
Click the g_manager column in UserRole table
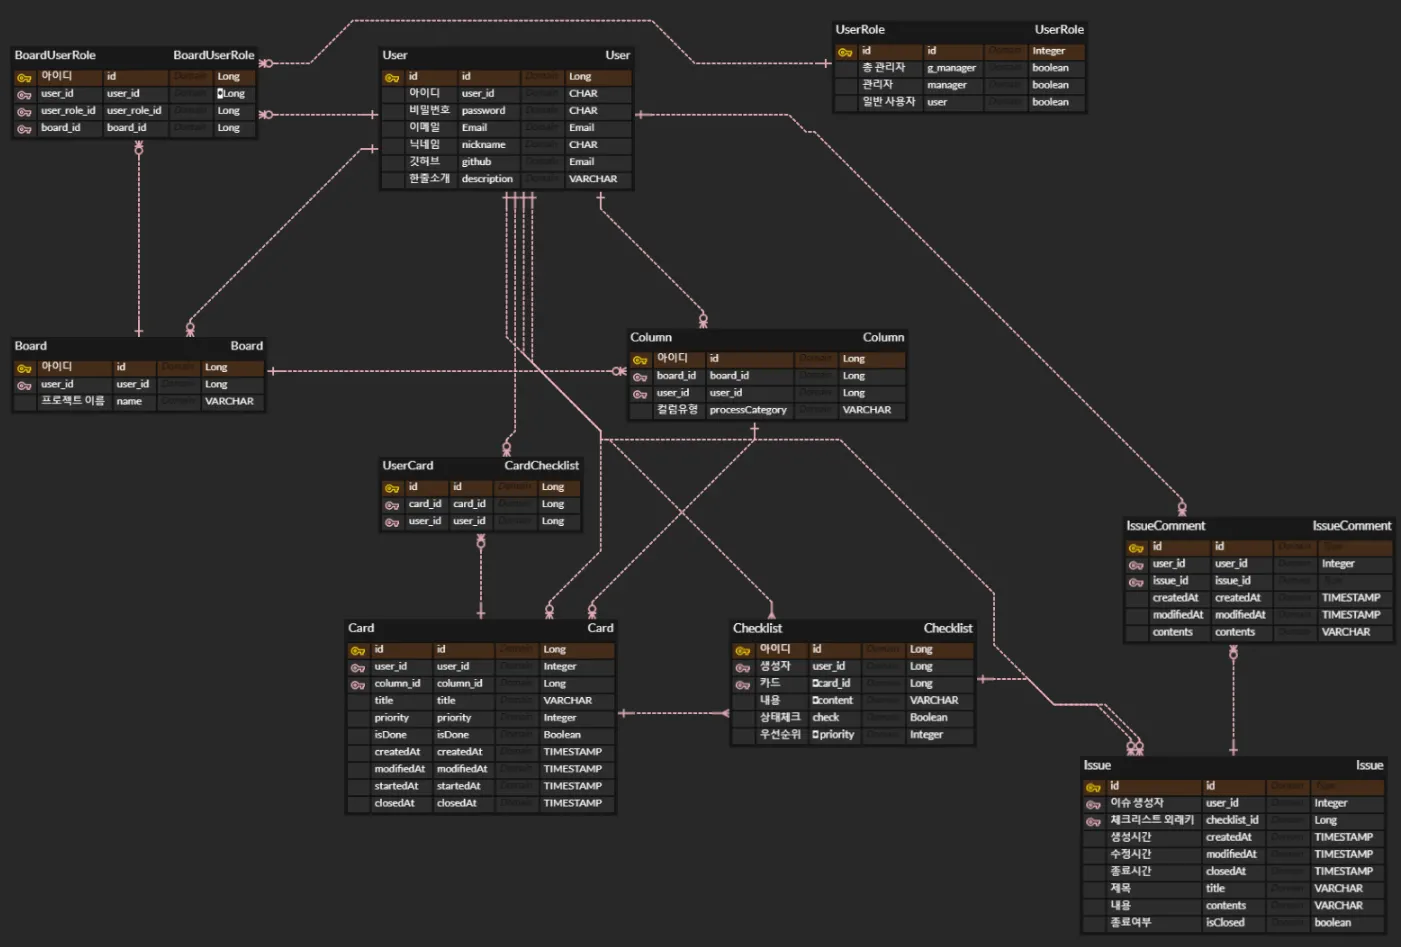pyautogui.click(x=951, y=69)
